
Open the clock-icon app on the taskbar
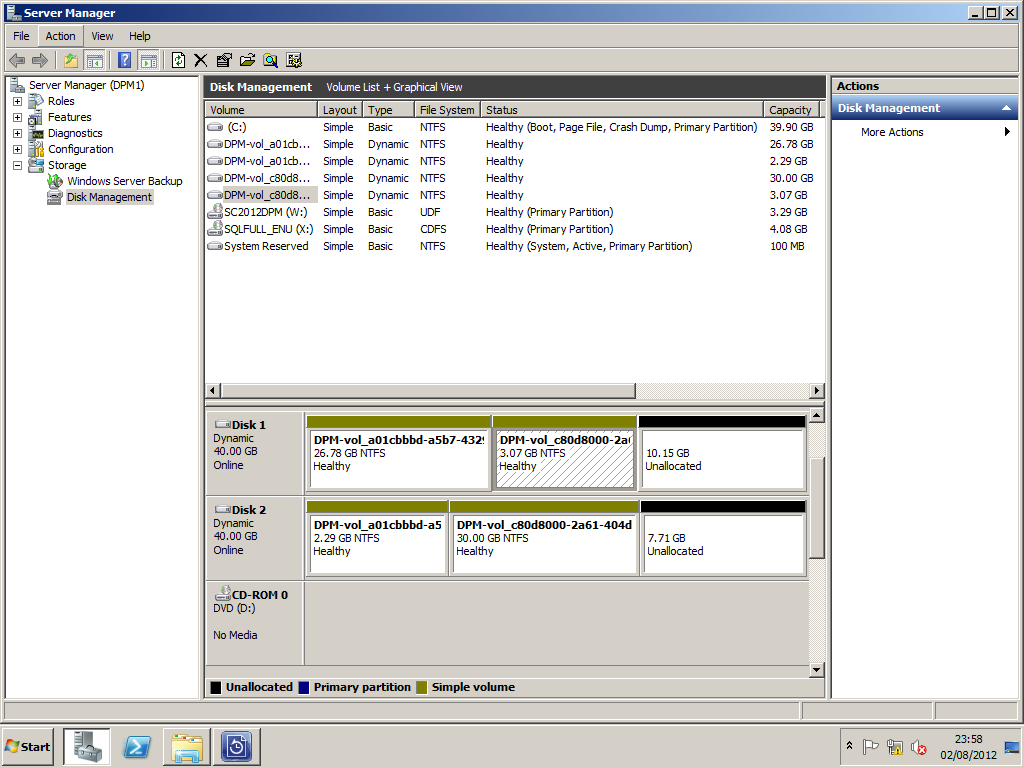(236, 746)
